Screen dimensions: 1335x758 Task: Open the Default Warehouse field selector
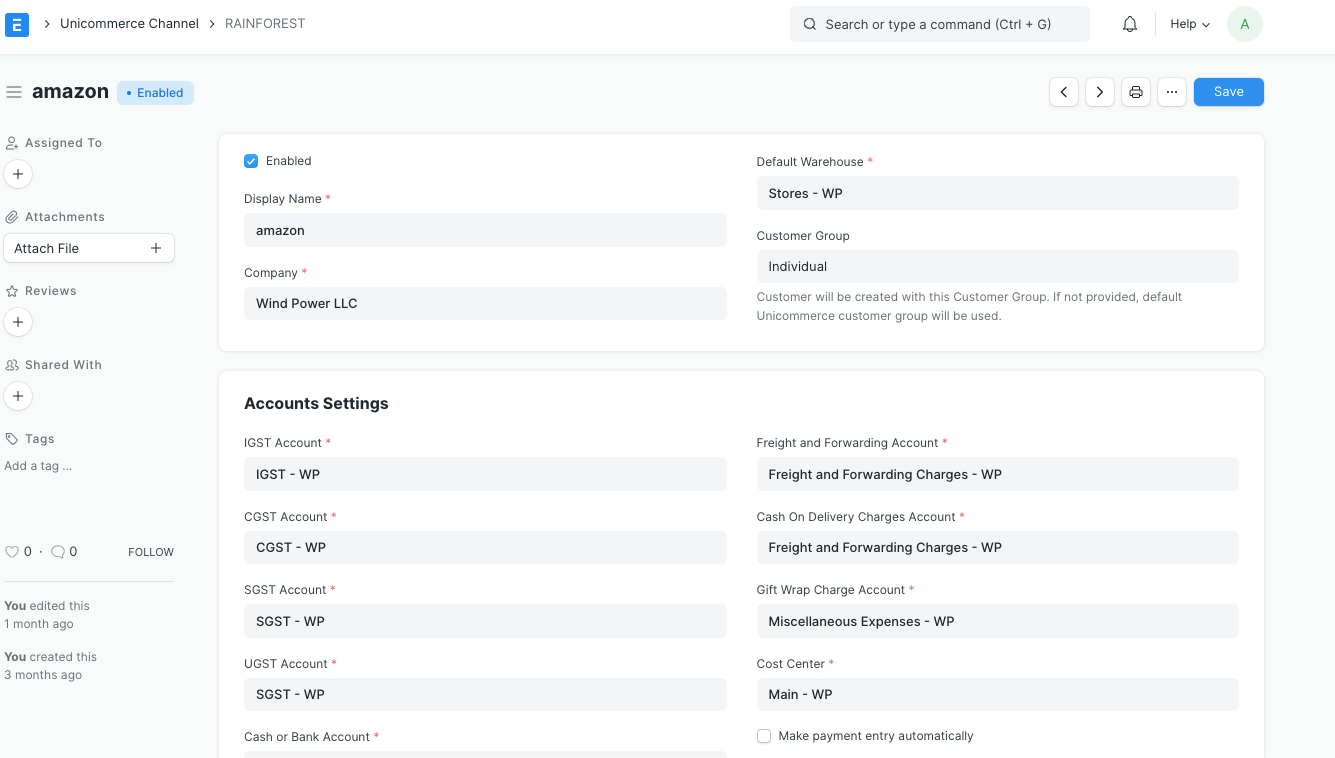pos(997,192)
